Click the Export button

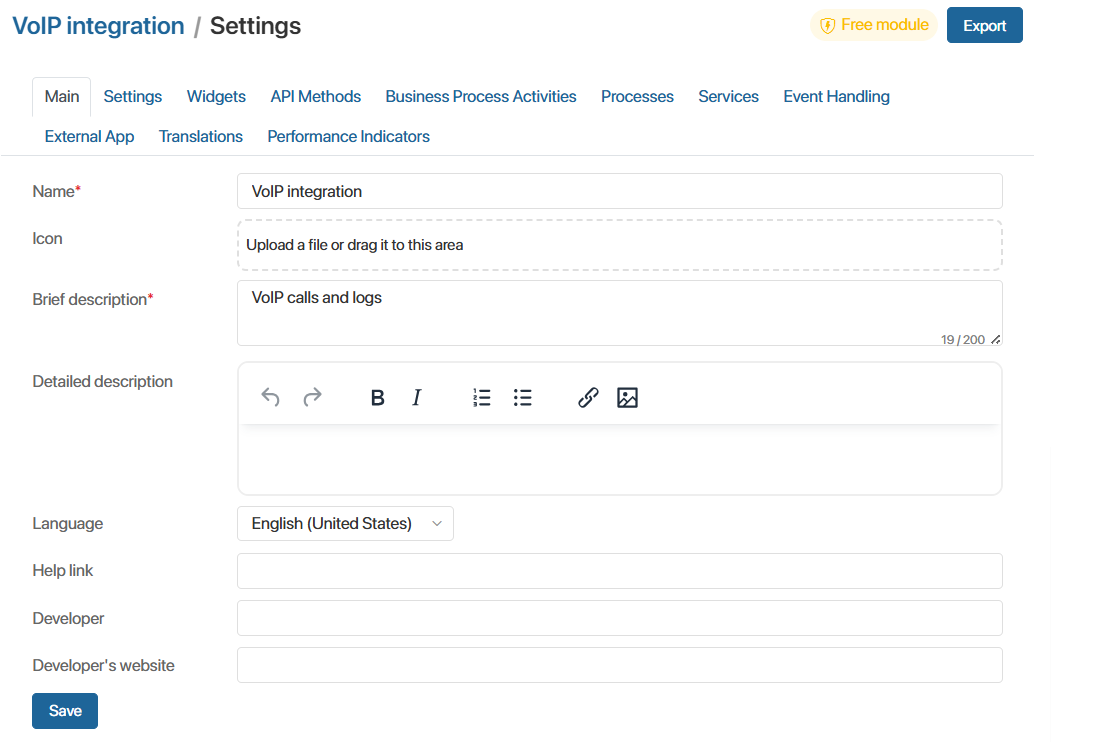pyautogui.click(x=984, y=26)
